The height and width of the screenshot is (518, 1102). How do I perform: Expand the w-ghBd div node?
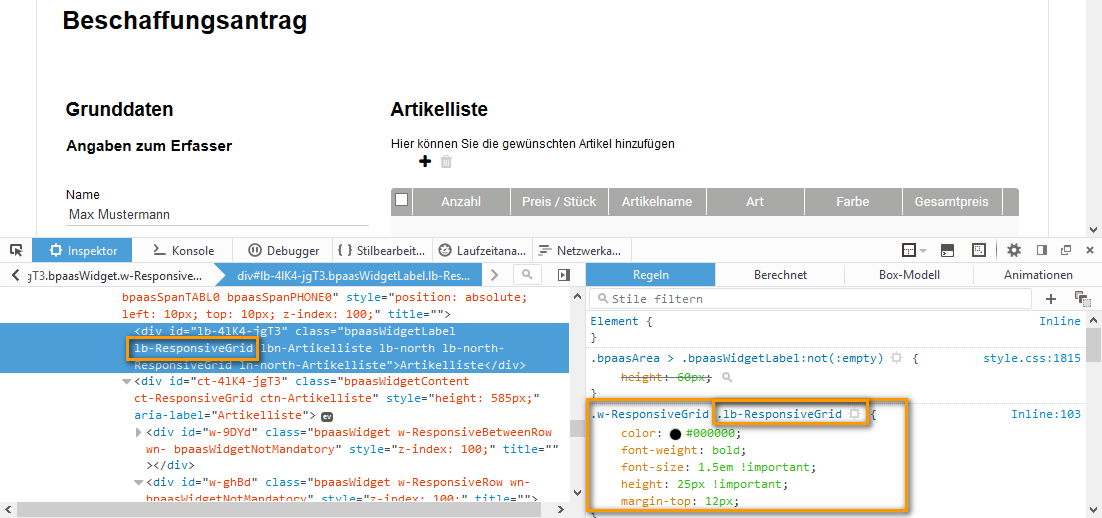pos(139,483)
